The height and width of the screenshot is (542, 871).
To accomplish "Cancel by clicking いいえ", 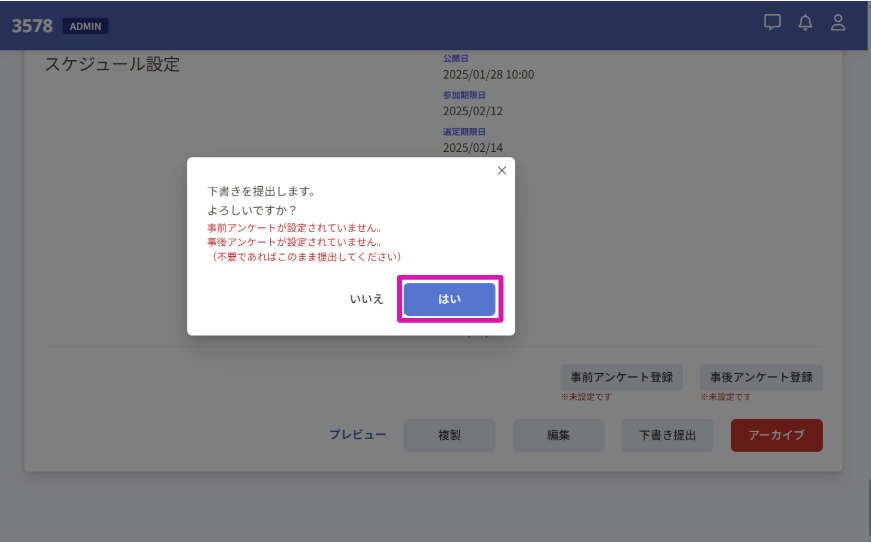I will coord(366,299).
